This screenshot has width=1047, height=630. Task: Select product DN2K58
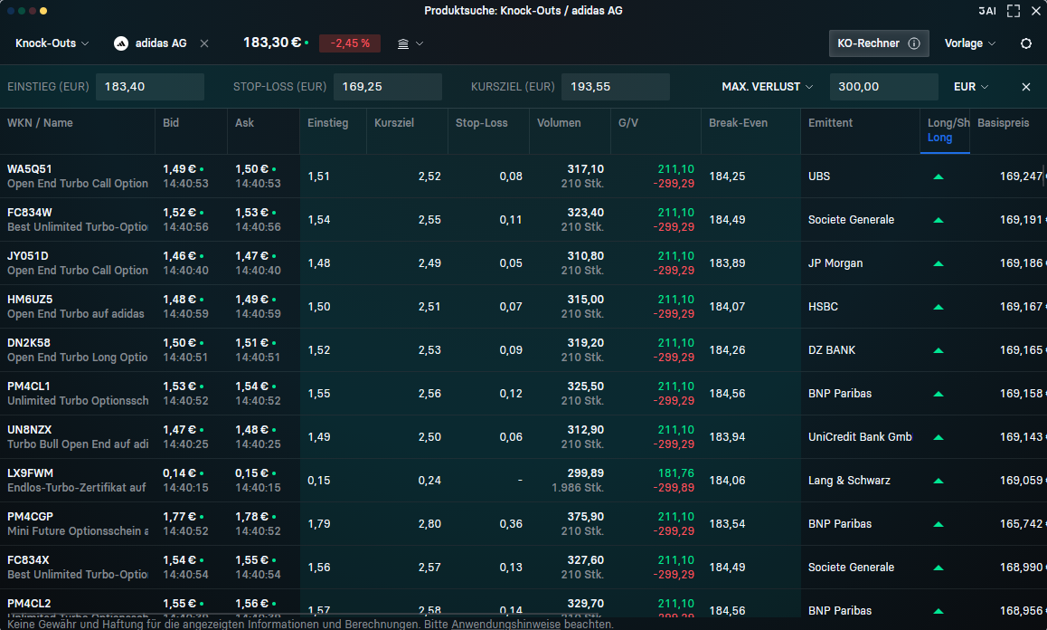[x=29, y=343]
